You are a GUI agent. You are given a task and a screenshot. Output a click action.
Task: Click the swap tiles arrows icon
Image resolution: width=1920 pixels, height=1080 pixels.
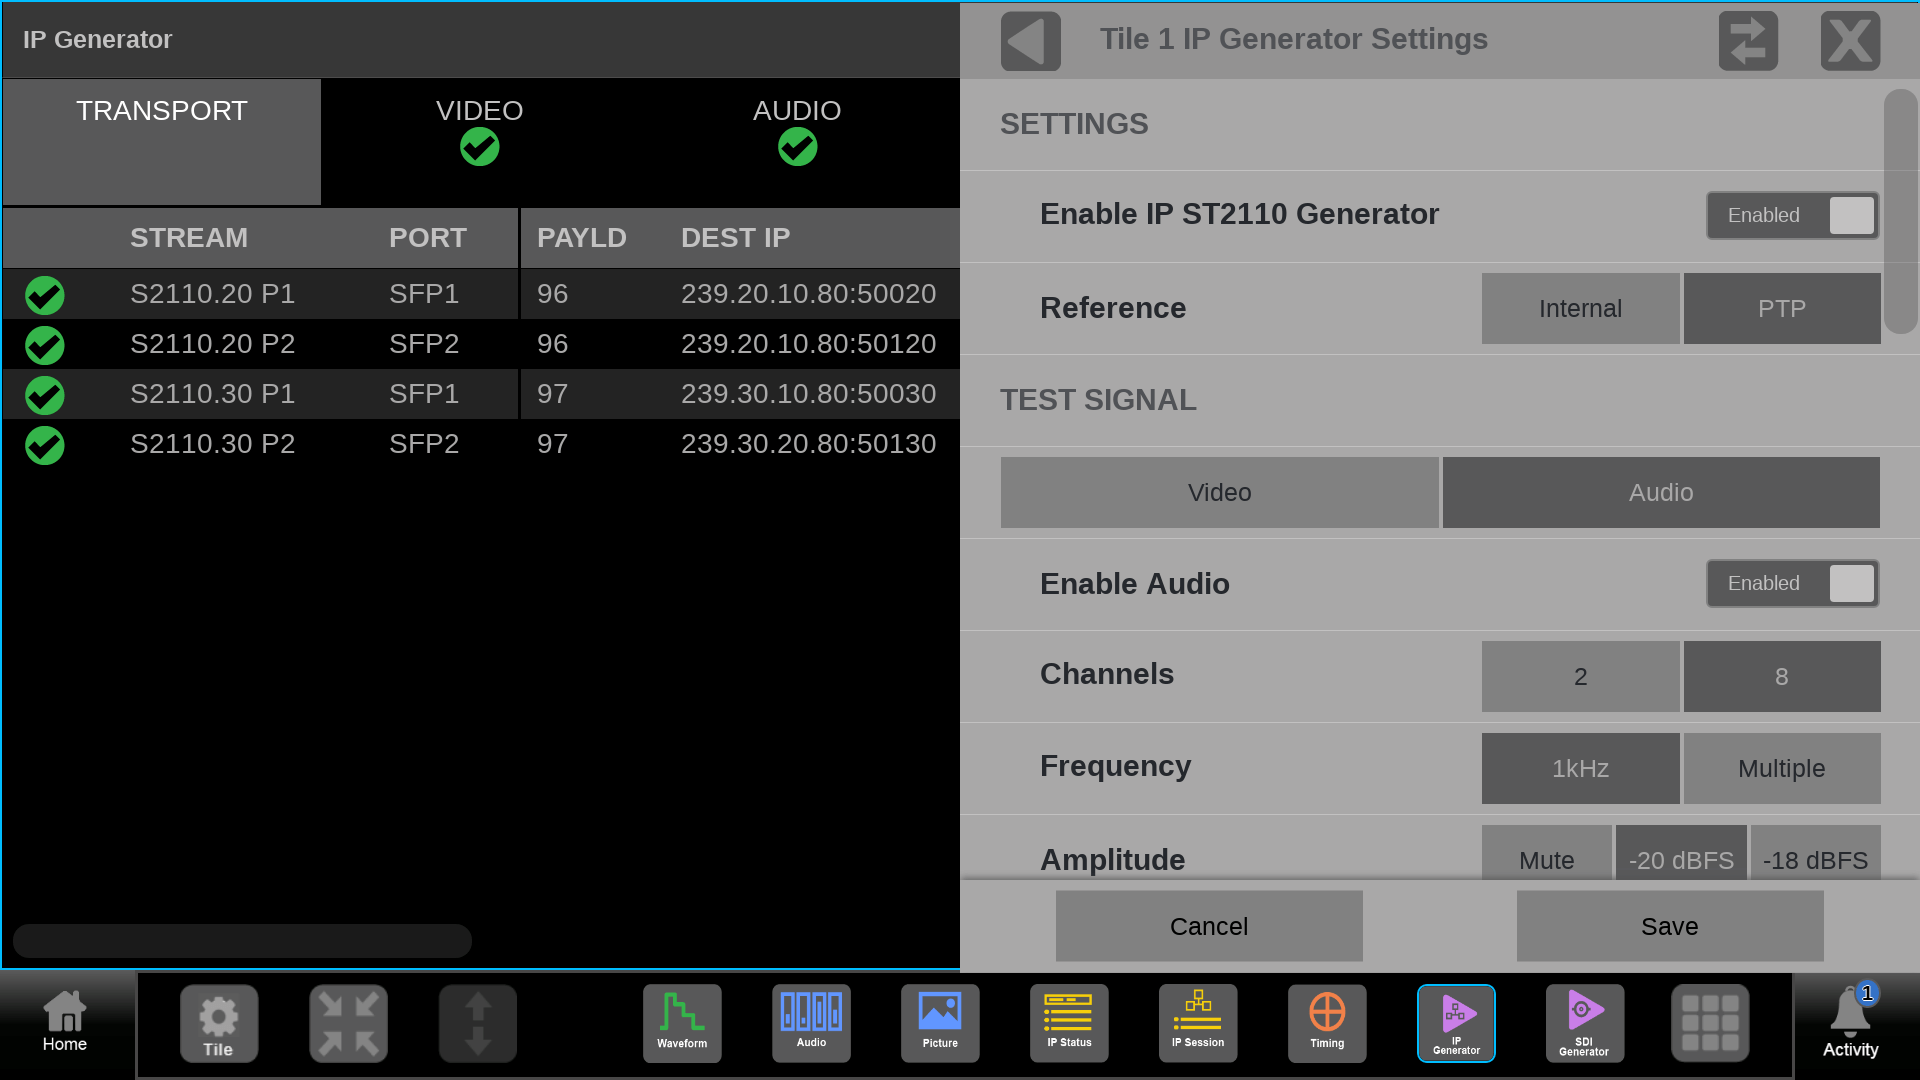[x=1748, y=41]
